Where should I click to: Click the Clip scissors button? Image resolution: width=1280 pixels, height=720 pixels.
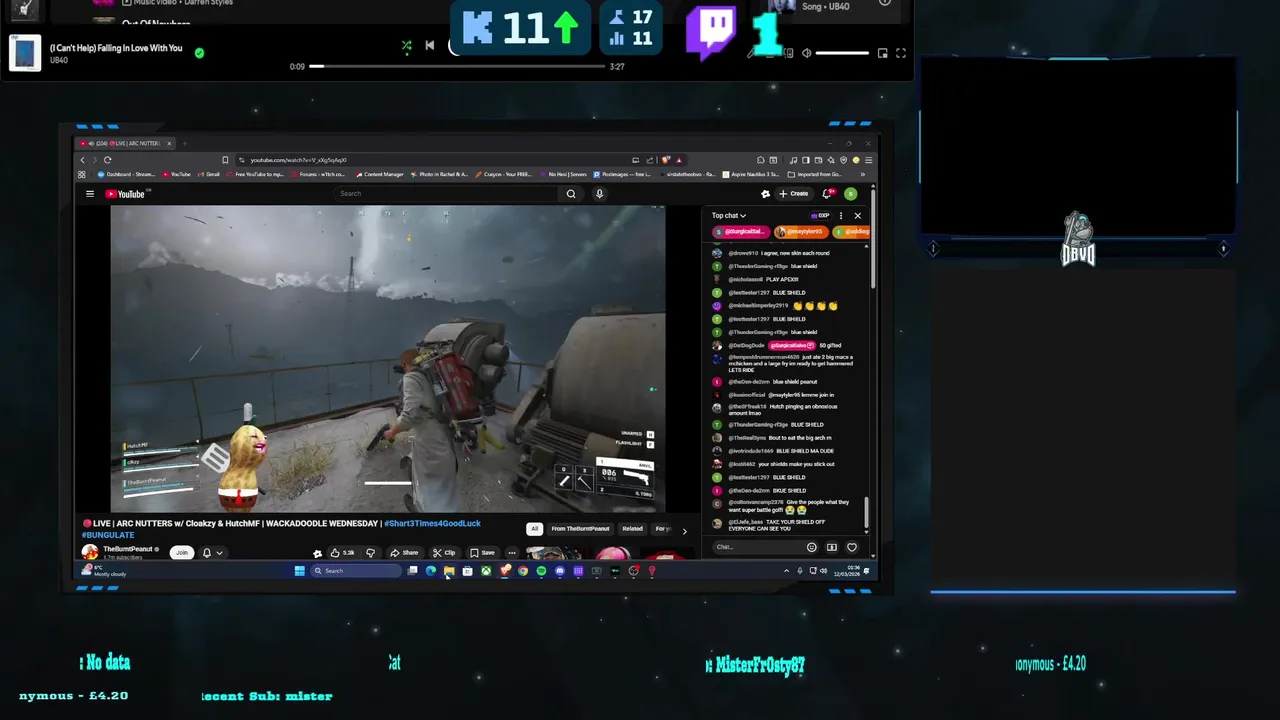click(443, 552)
